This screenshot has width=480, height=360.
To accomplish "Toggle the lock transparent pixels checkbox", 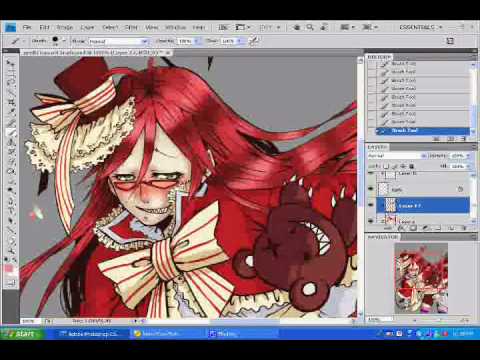I will point(386,166).
